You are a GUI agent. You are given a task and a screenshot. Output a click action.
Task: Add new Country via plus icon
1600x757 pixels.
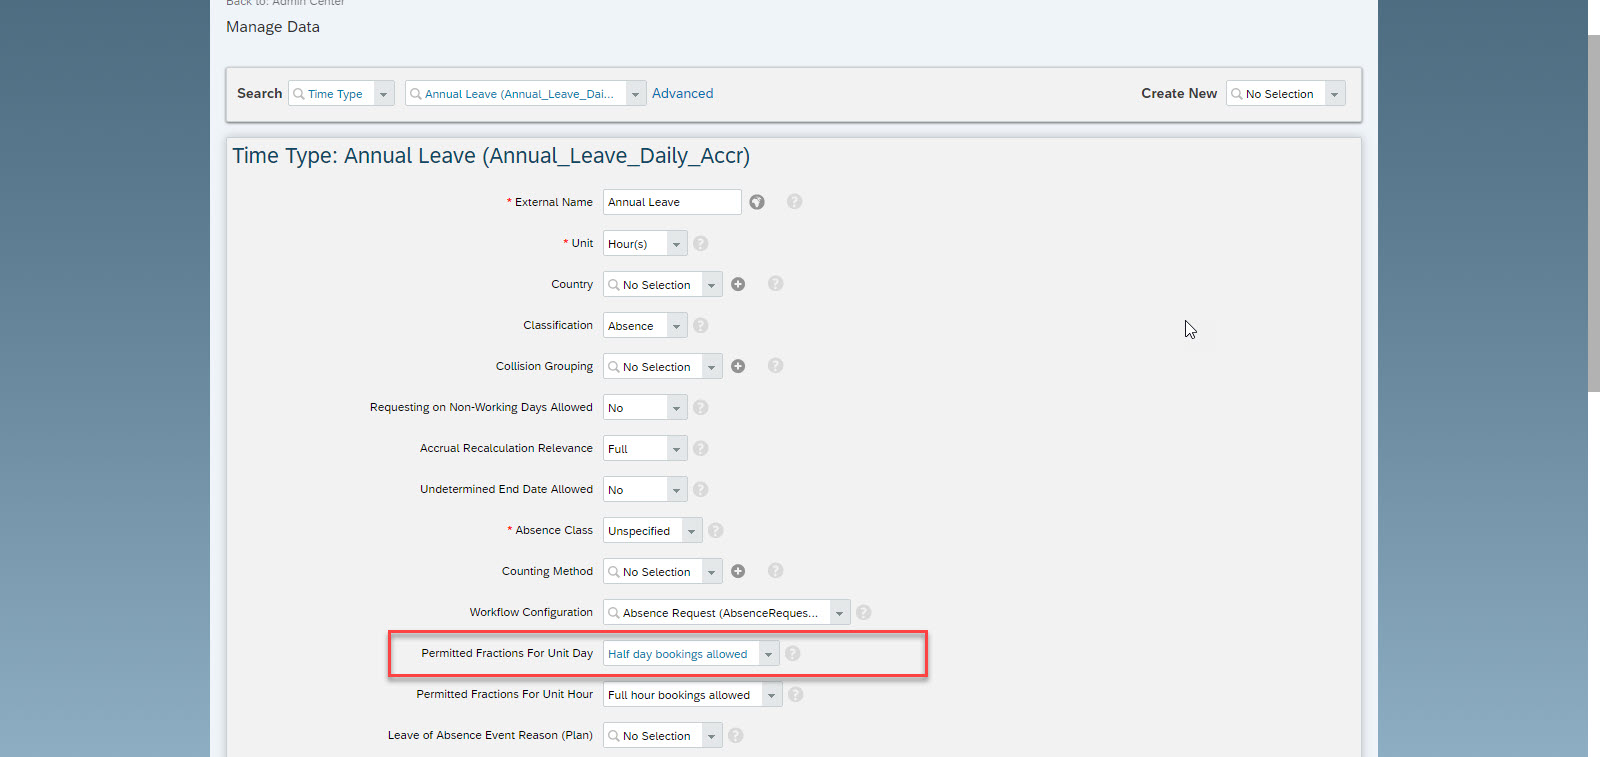coord(738,285)
